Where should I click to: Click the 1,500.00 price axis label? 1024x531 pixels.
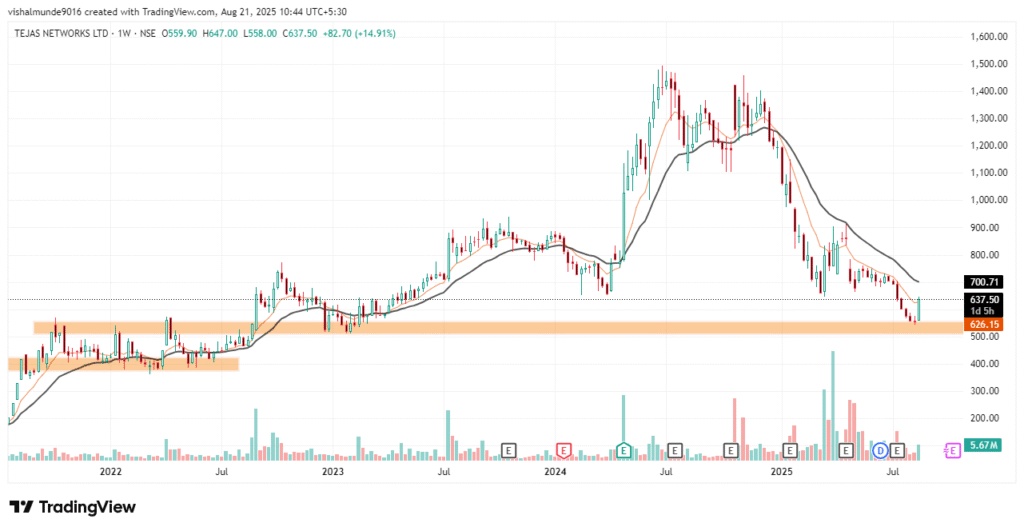(x=988, y=64)
